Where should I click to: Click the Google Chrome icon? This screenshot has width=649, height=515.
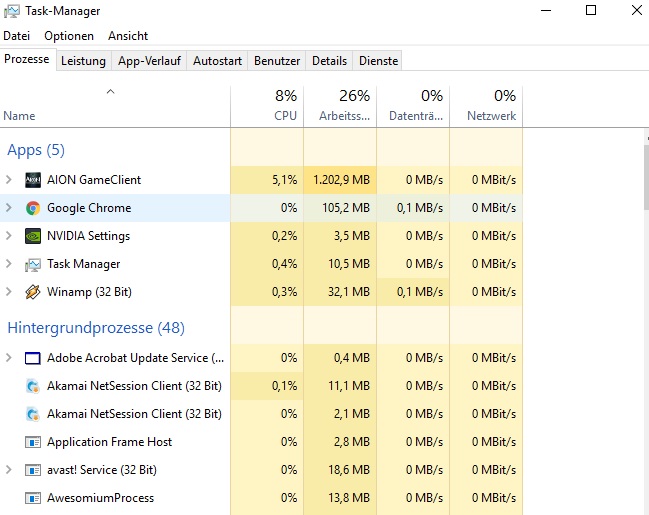tap(33, 208)
